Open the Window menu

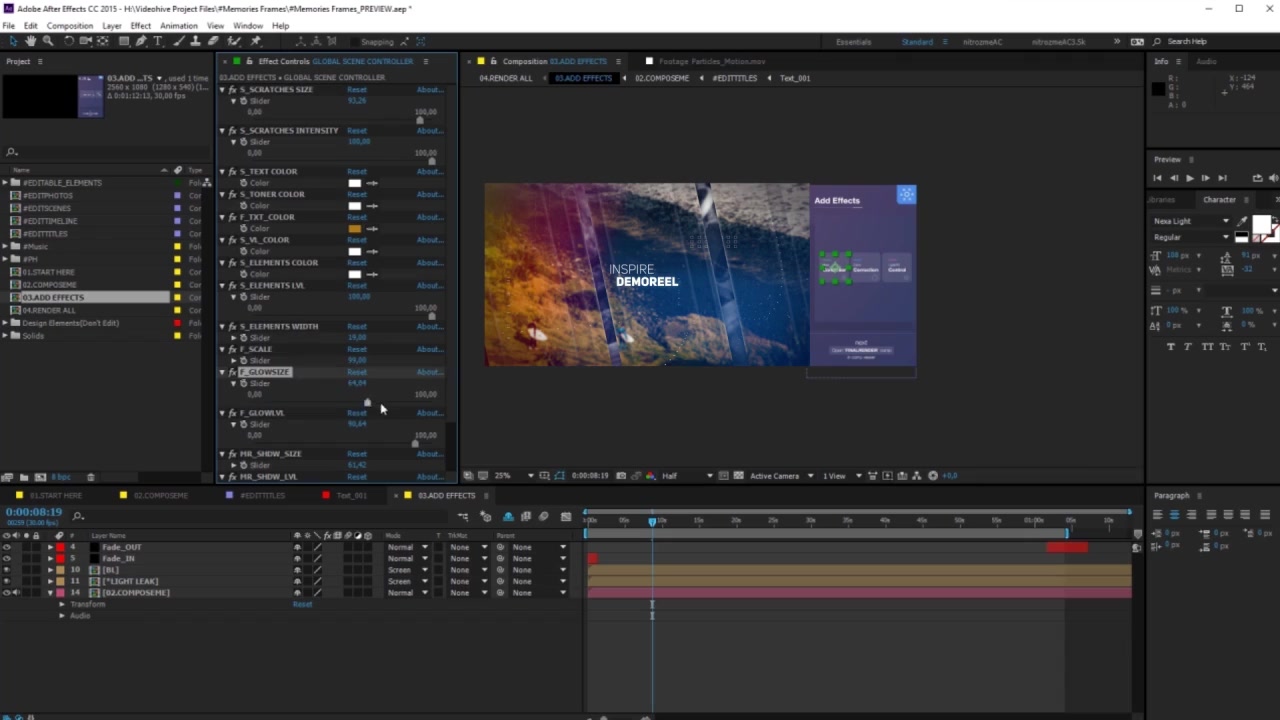[x=248, y=26]
